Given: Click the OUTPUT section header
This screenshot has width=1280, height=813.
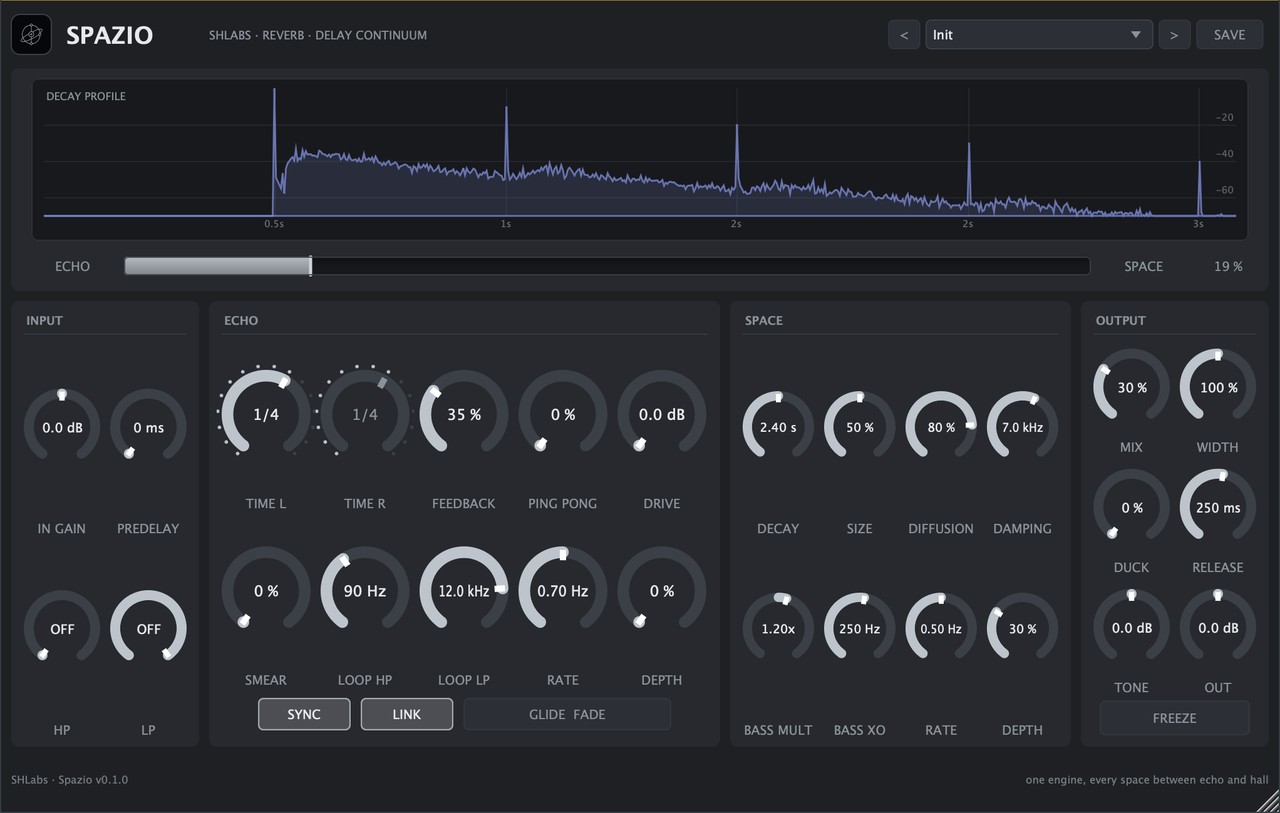Looking at the screenshot, I should [1121, 320].
